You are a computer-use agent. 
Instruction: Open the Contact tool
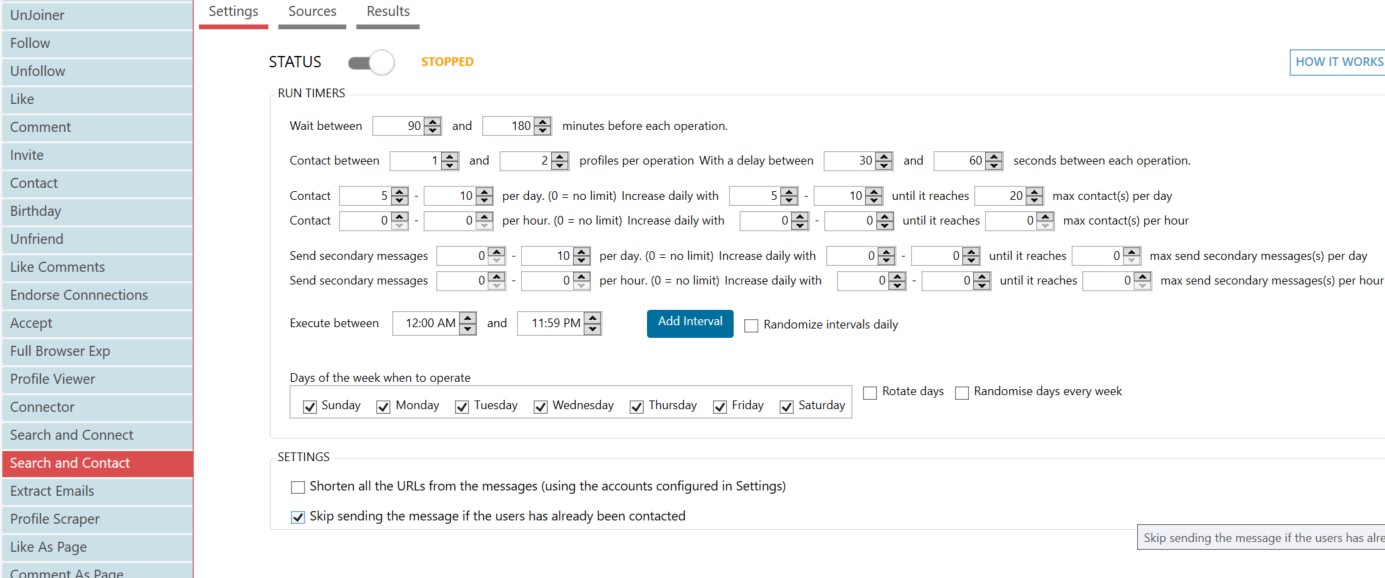96,183
